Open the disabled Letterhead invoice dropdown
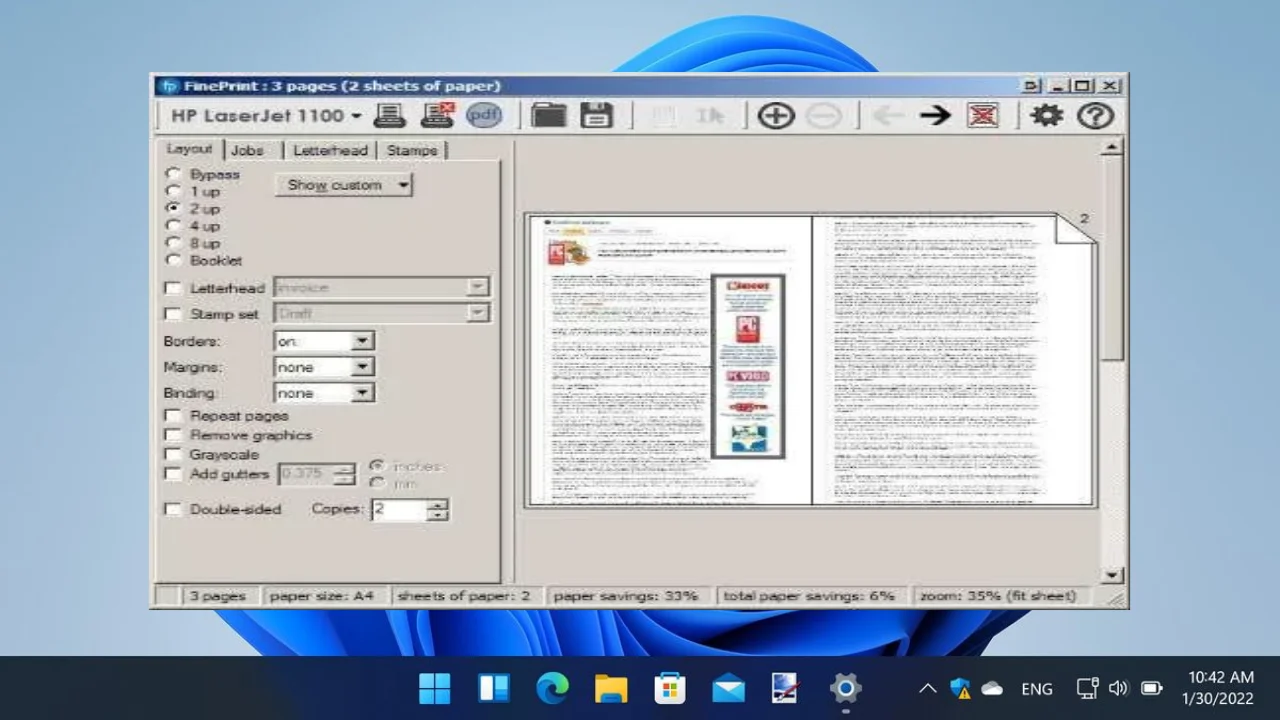 pyautogui.click(x=381, y=288)
